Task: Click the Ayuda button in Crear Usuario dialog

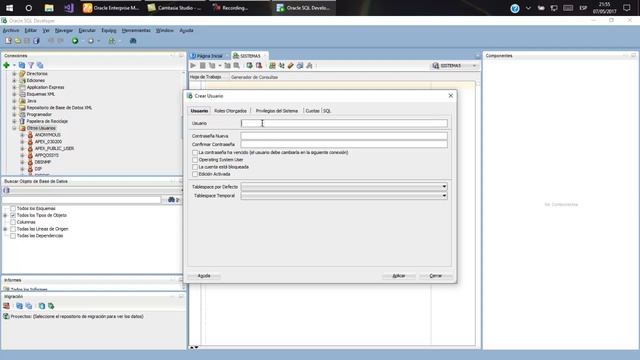Action: click(x=204, y=276)
